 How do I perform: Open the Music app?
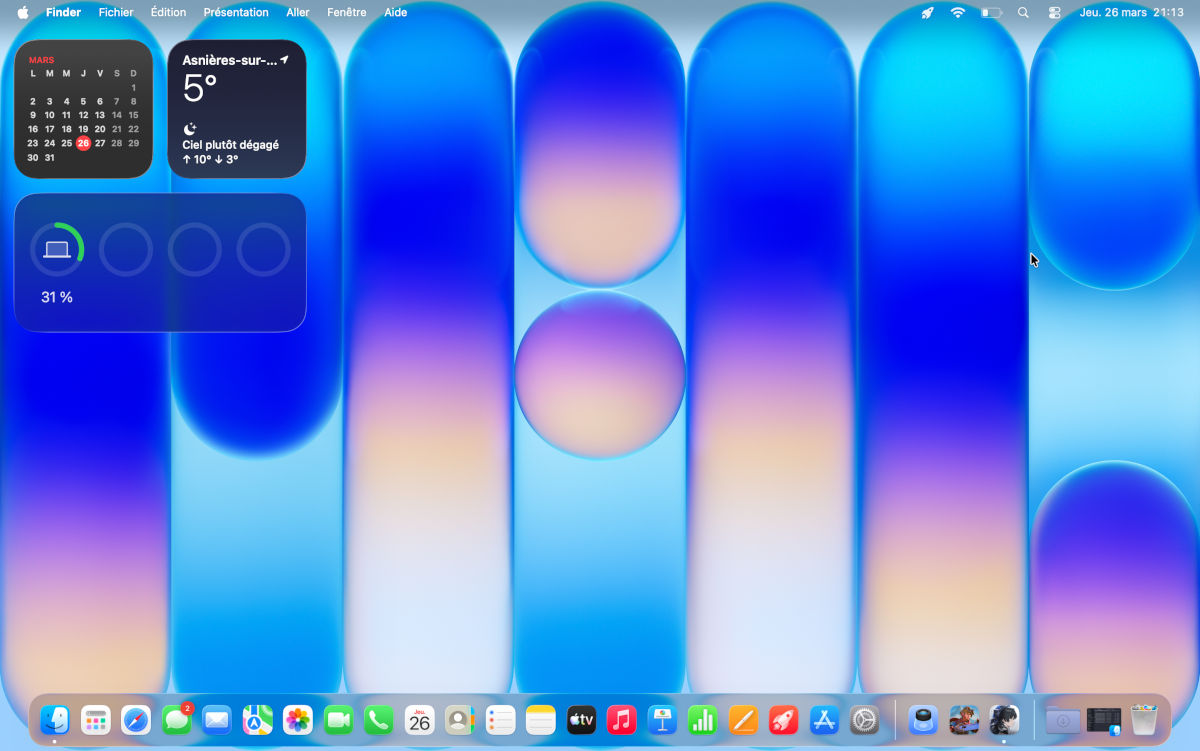coord(621,720)
